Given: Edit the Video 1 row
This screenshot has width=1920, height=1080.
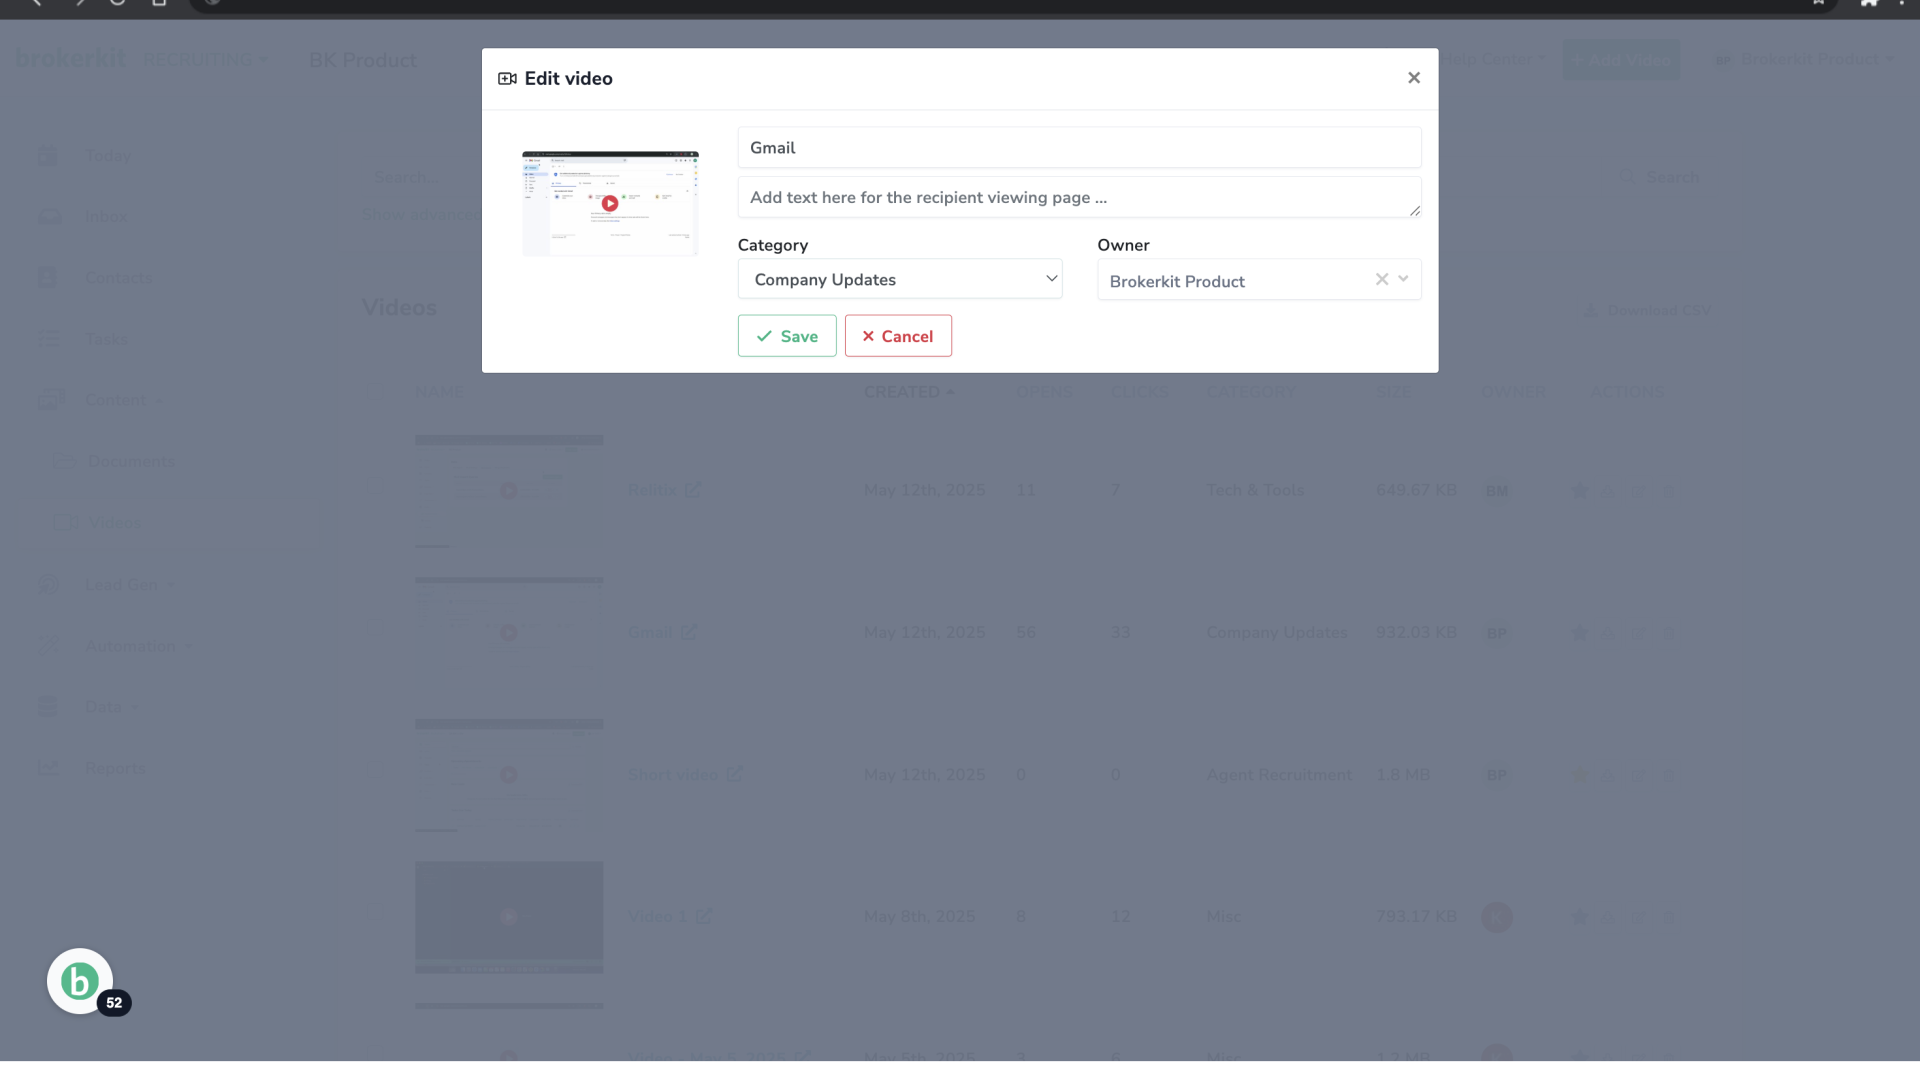Looking at the screenshot, I should pos(1638,917).
